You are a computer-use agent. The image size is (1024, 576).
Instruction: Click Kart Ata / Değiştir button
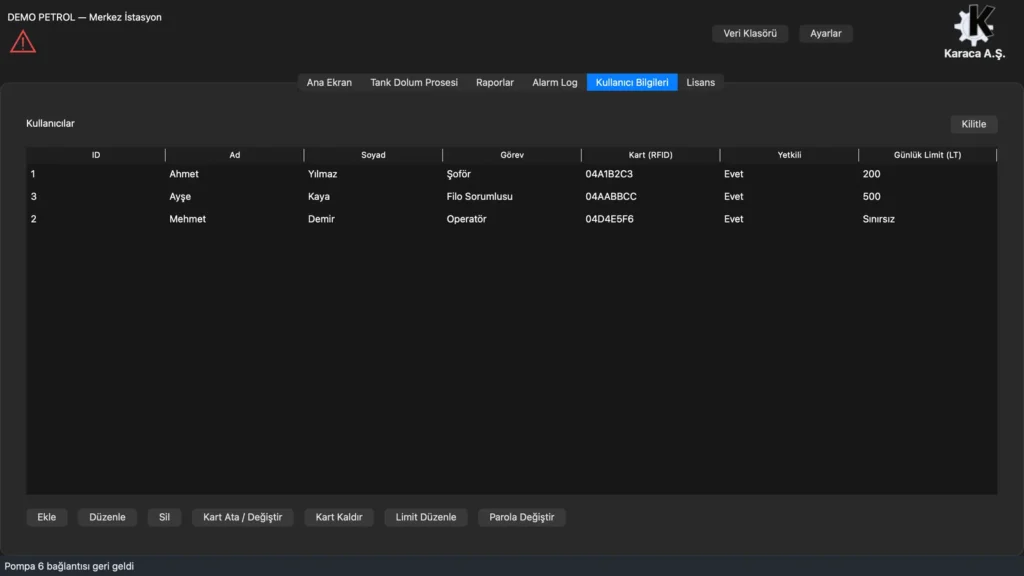242,517
